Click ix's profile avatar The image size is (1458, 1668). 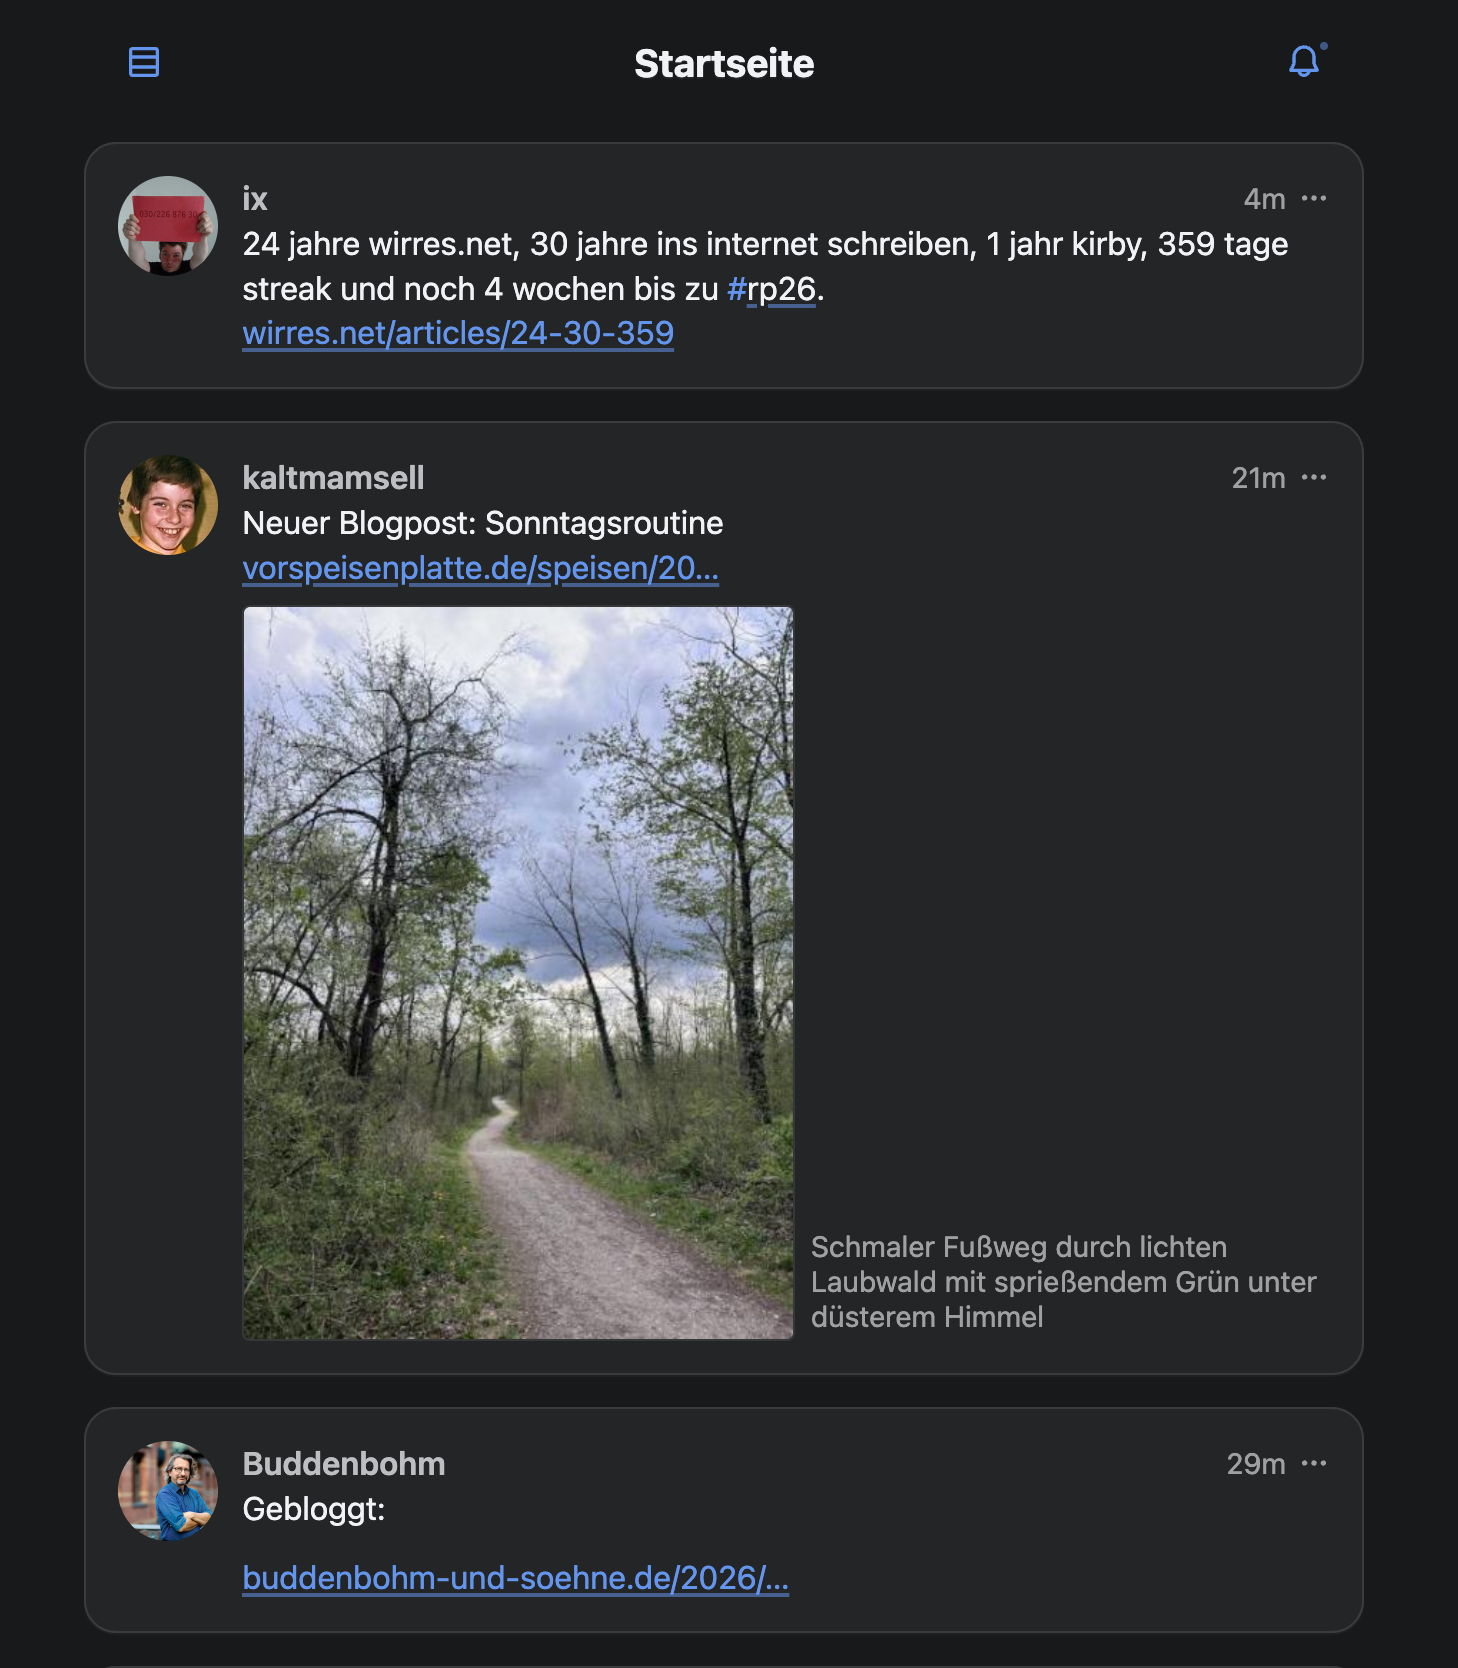[x=168, y=226]
